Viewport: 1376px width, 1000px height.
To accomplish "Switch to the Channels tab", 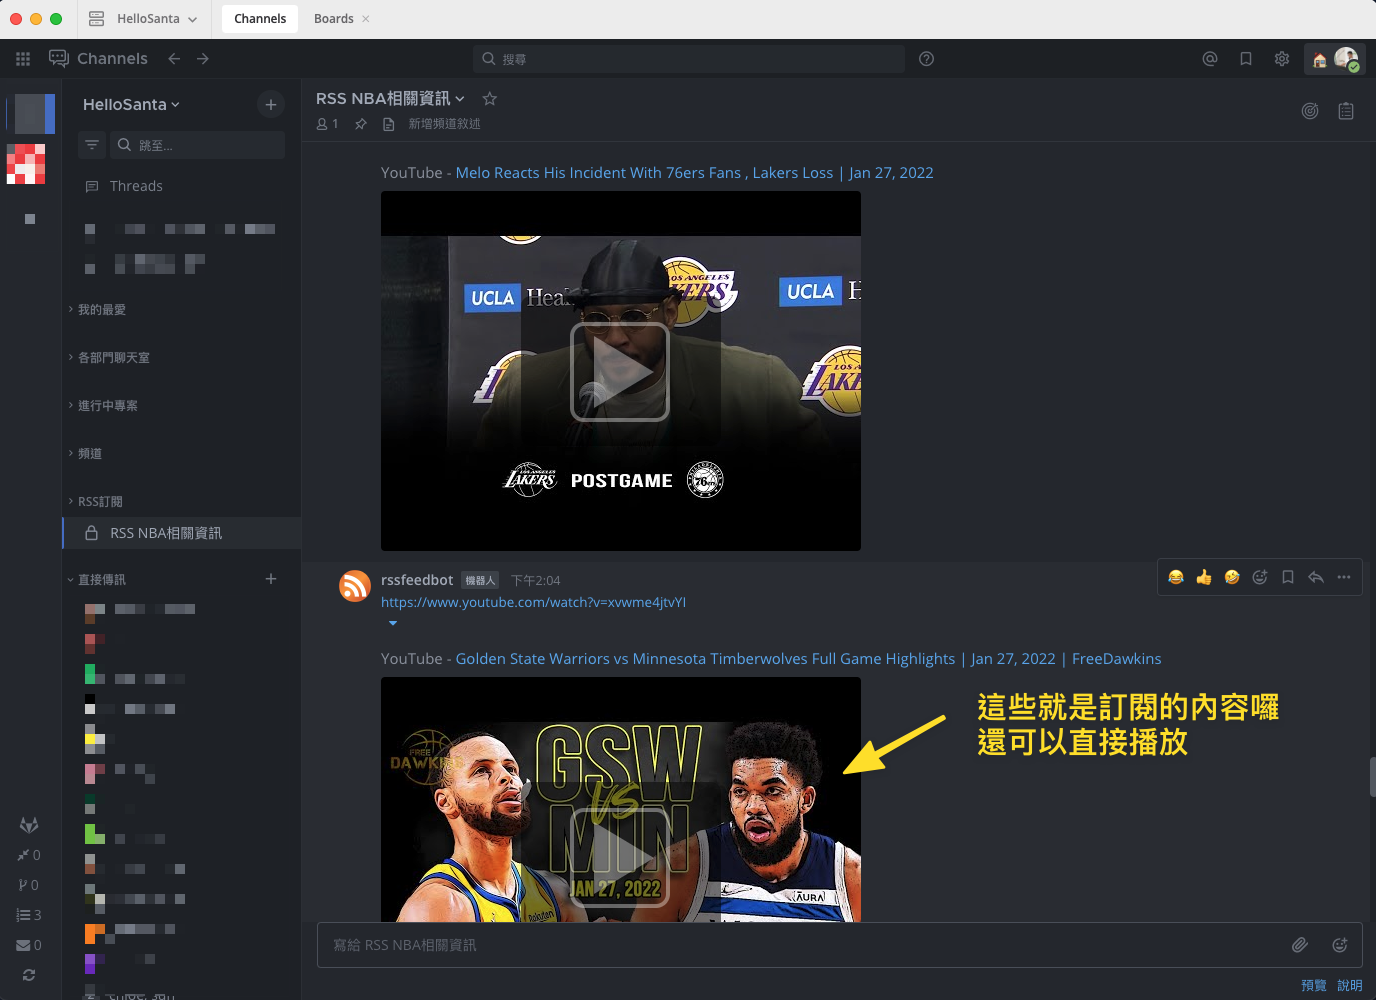I will [260, 19].
